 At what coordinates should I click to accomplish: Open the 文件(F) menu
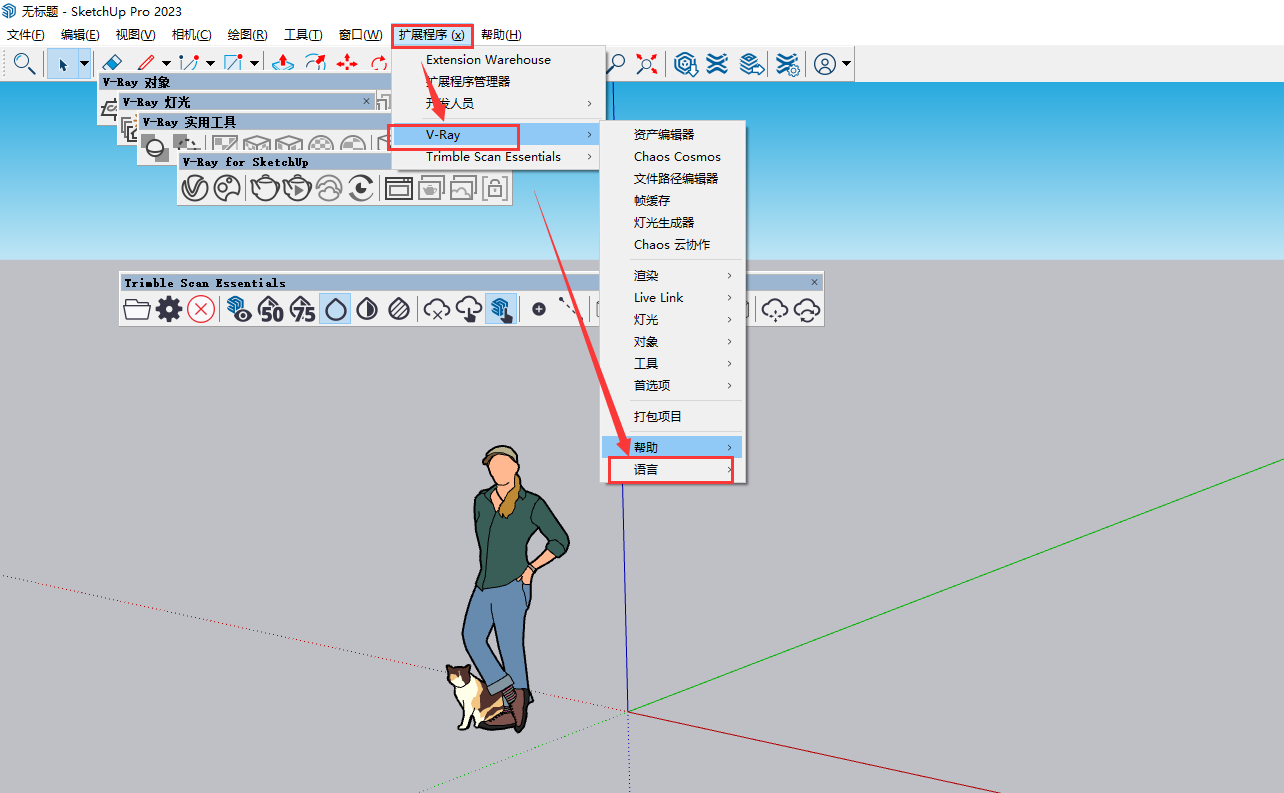tap(26, 35)
